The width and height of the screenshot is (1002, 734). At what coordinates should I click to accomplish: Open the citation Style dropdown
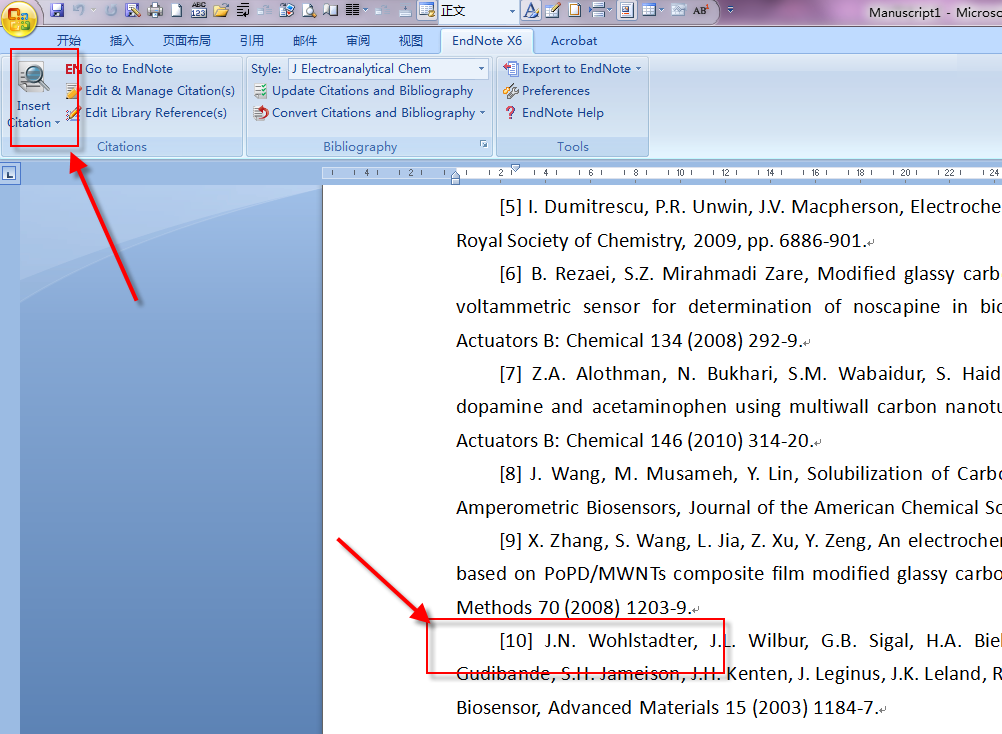pos(481,69)
